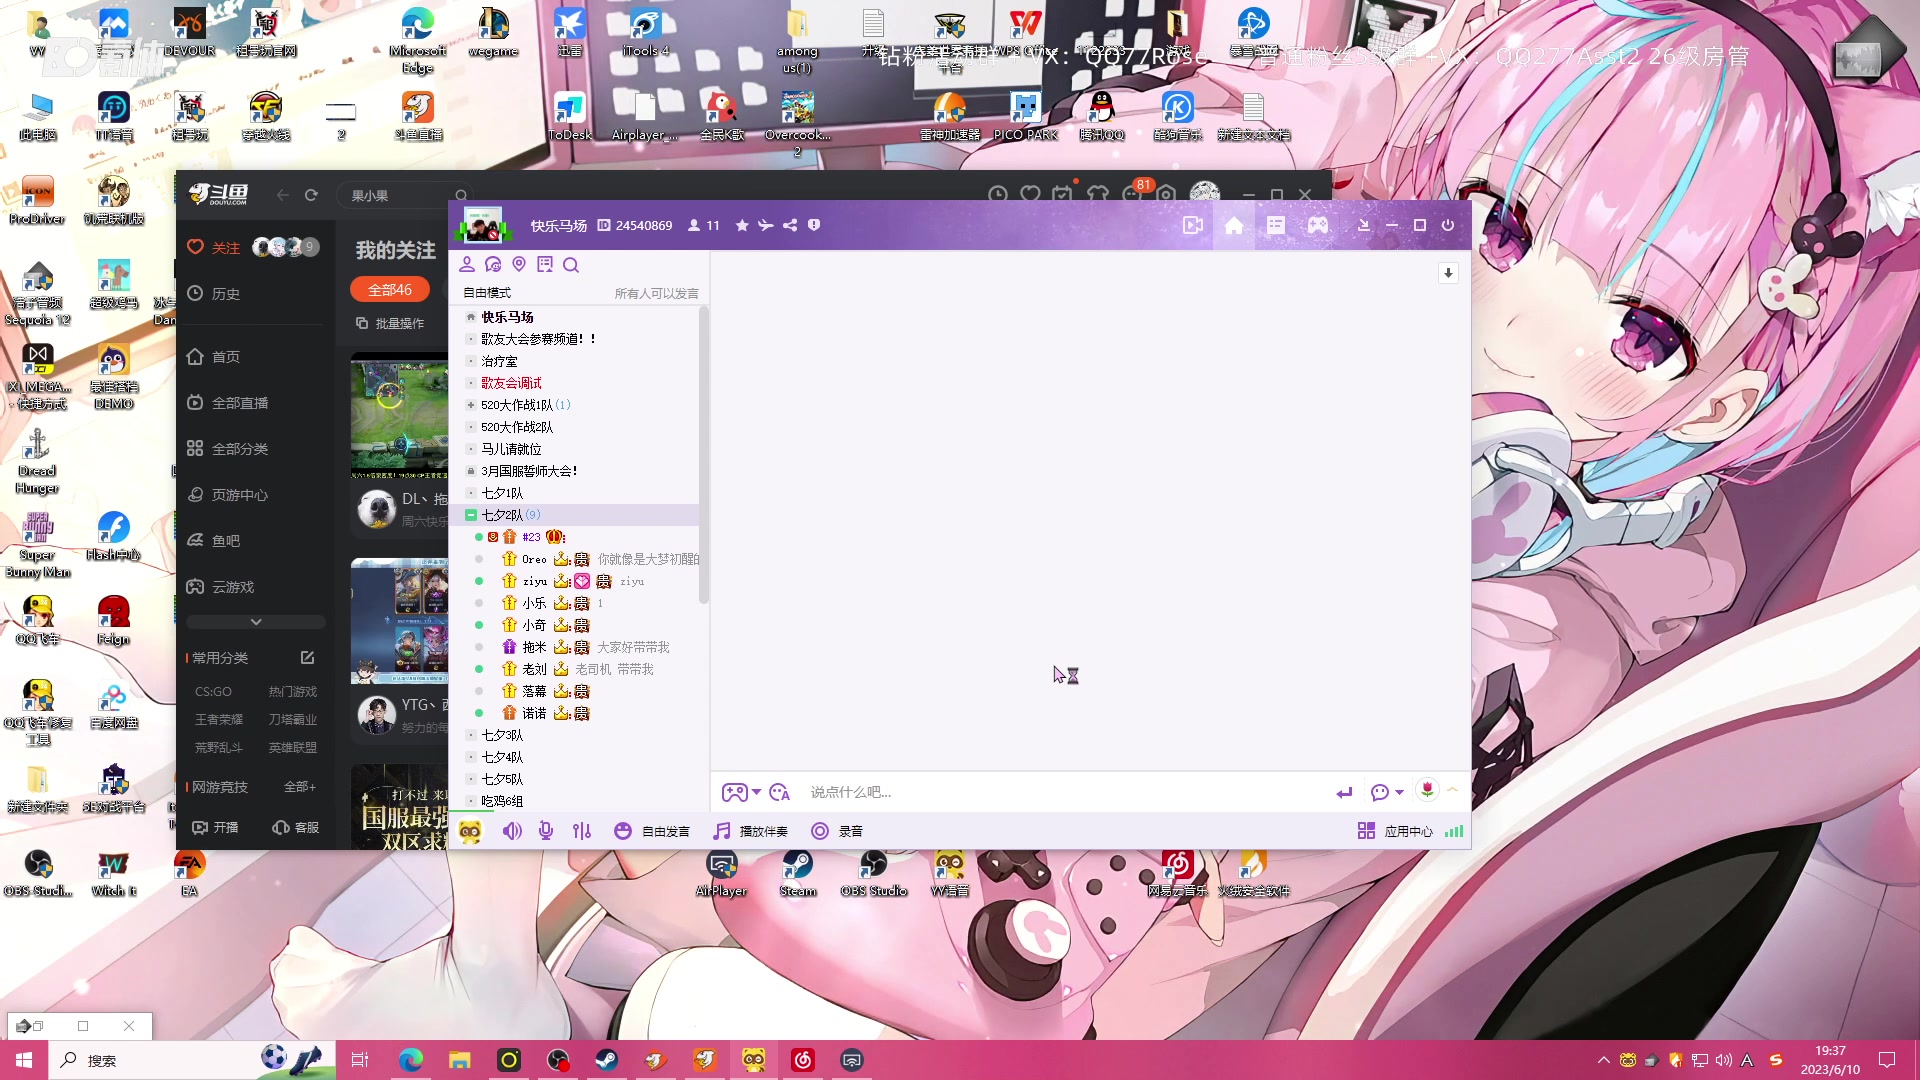Open the first Douyu stream thumbnail
This screenshot has width=1920, height=1080.
(x=400, y=415)
